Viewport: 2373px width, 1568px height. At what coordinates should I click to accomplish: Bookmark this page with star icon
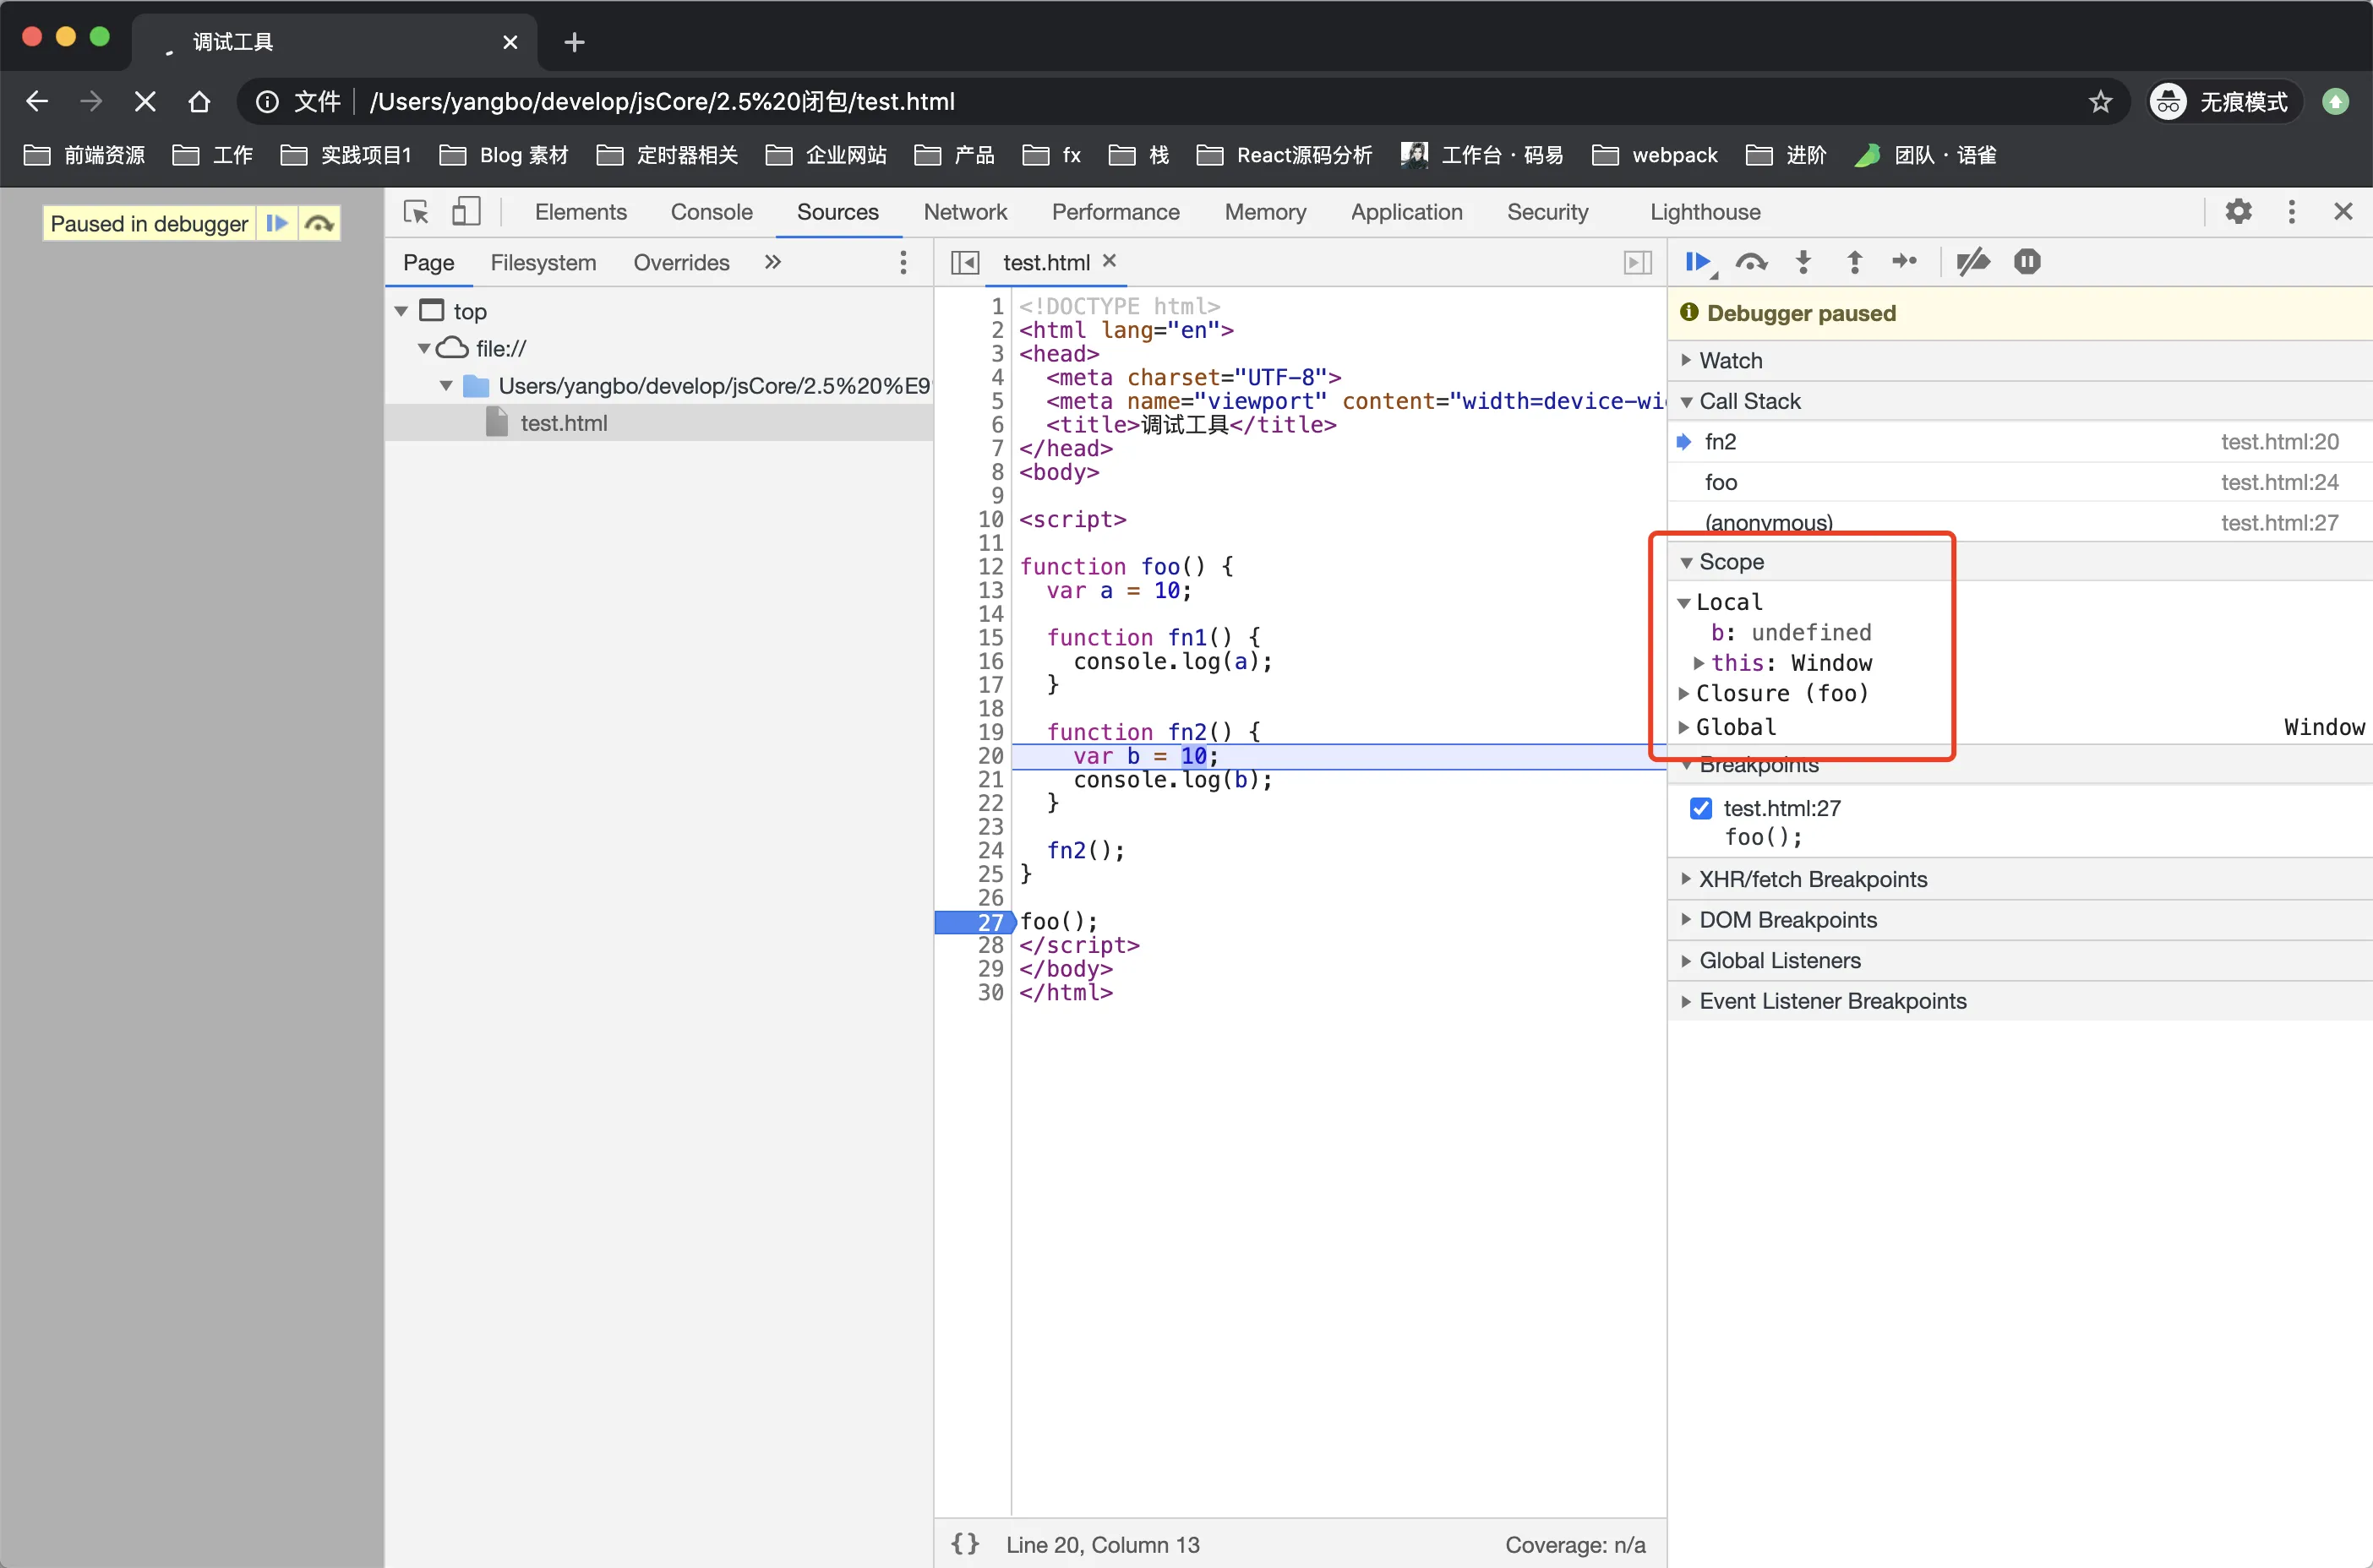(2100, 102)
